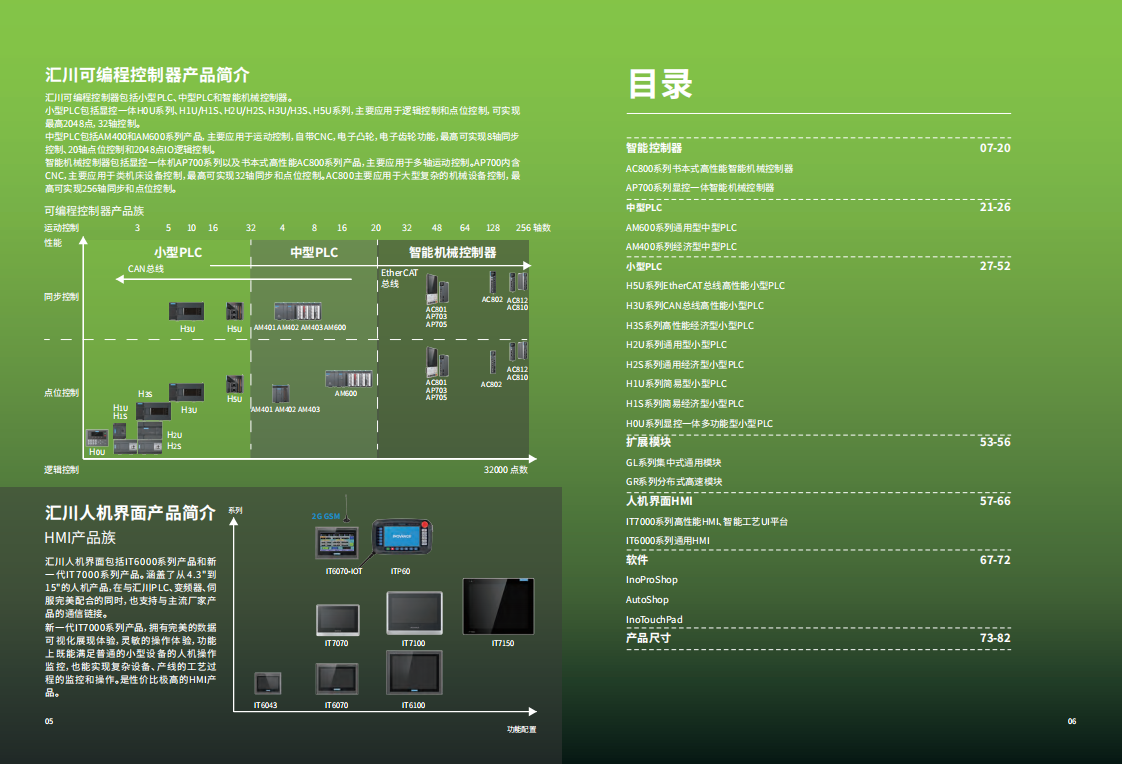Go to 产品尺寸 section, pages 73-82

[648, 638]
